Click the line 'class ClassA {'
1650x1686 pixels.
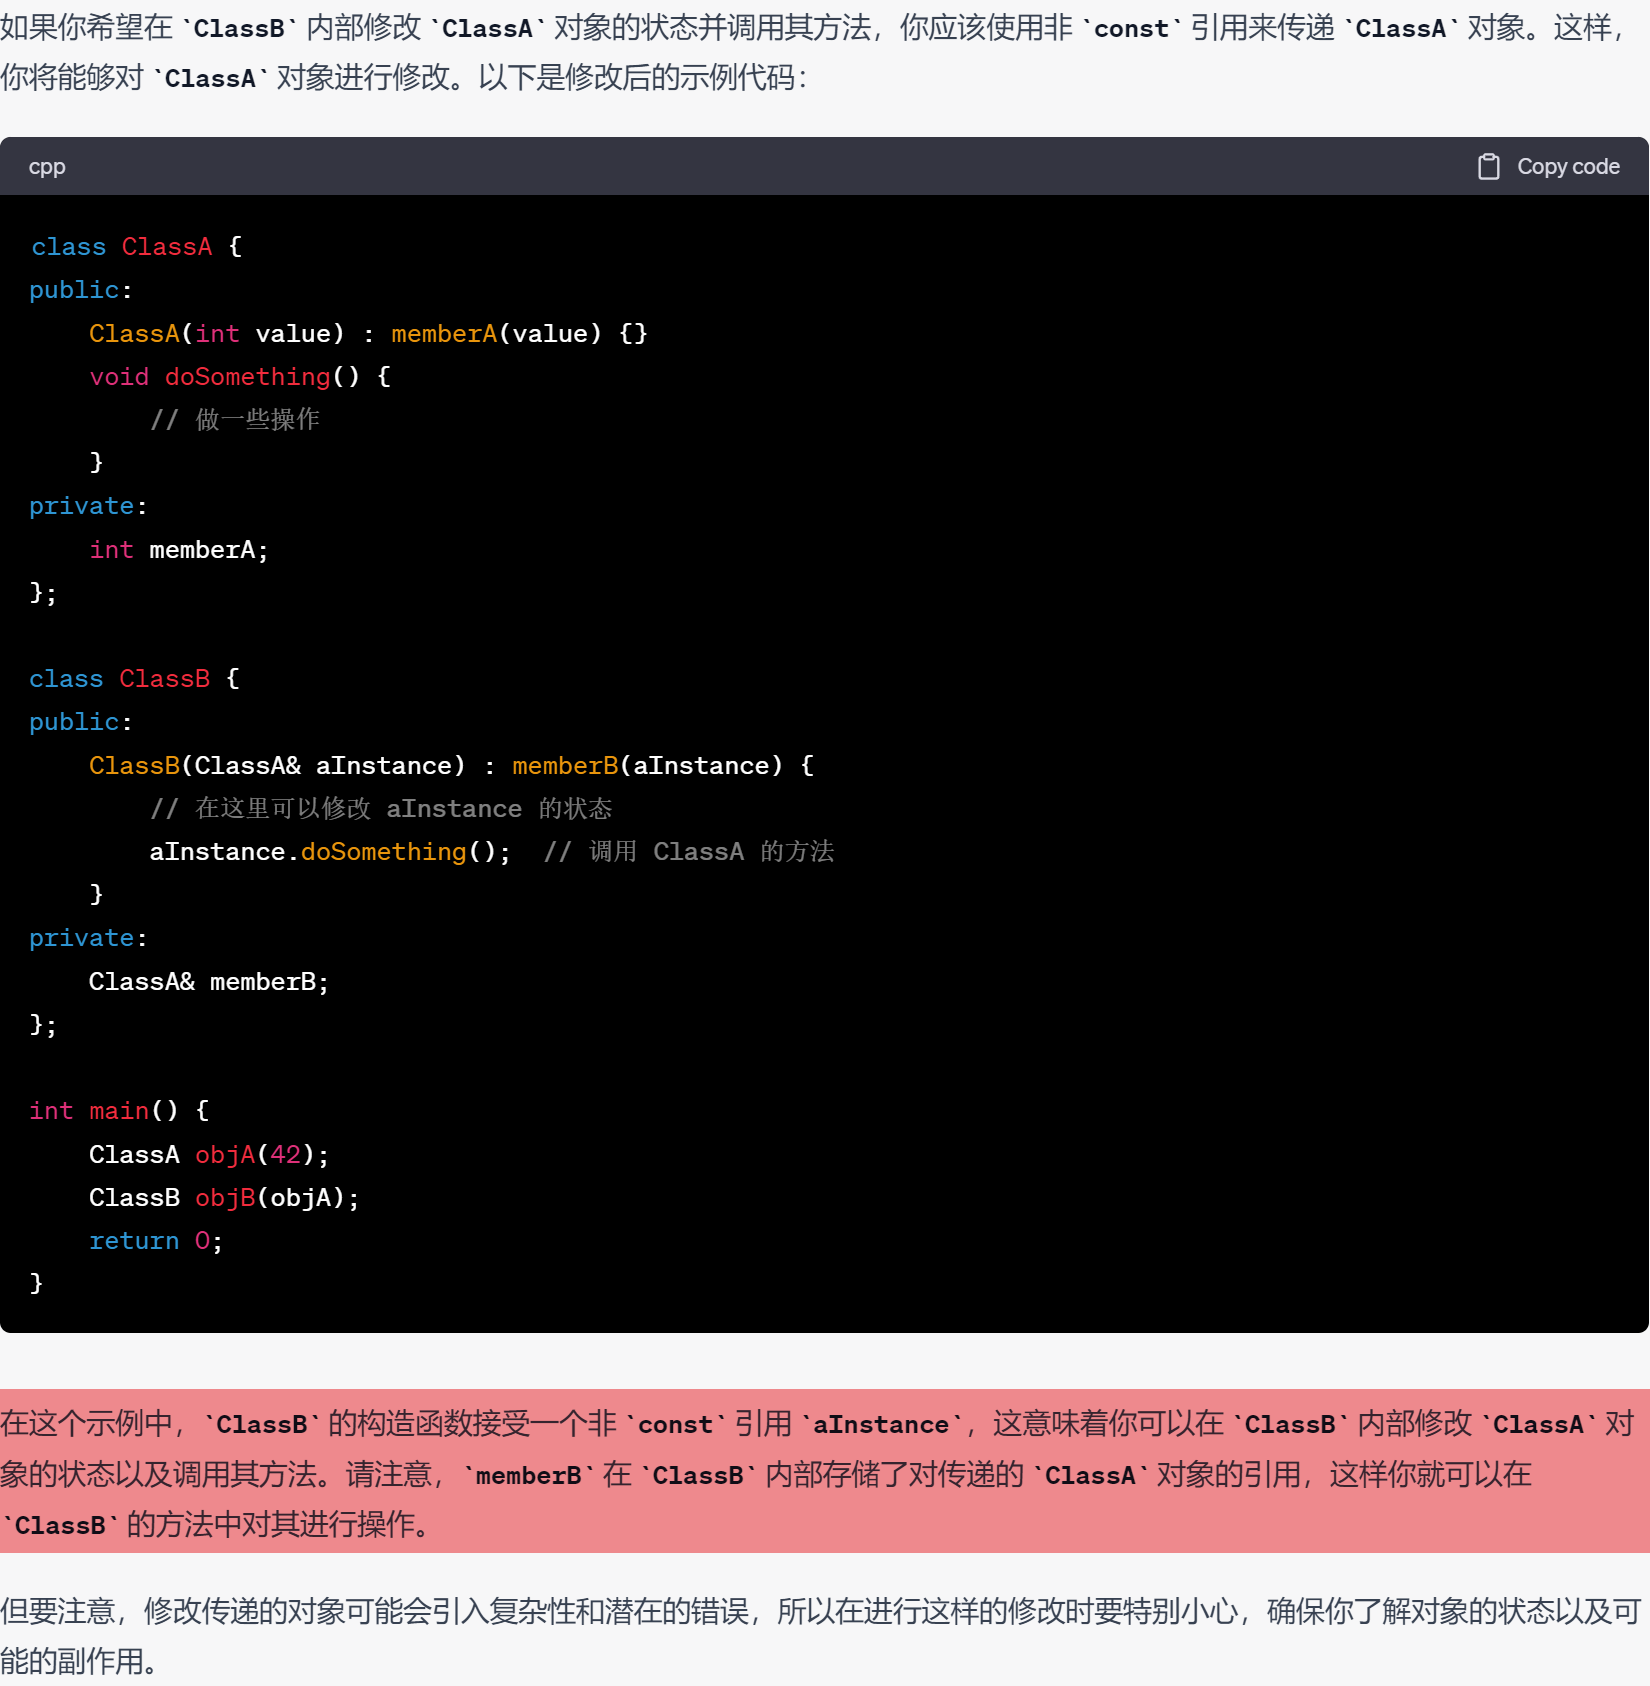coord(136,247)
